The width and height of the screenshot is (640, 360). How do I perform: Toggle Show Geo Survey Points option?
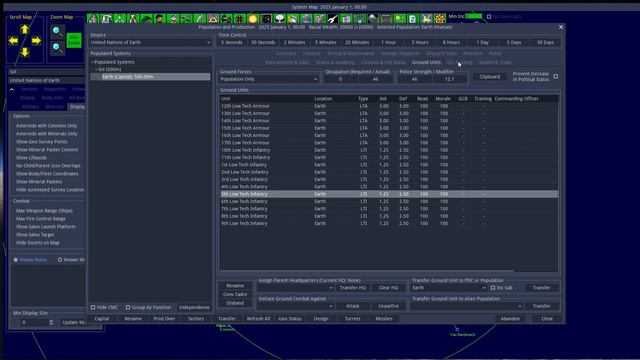42,142
